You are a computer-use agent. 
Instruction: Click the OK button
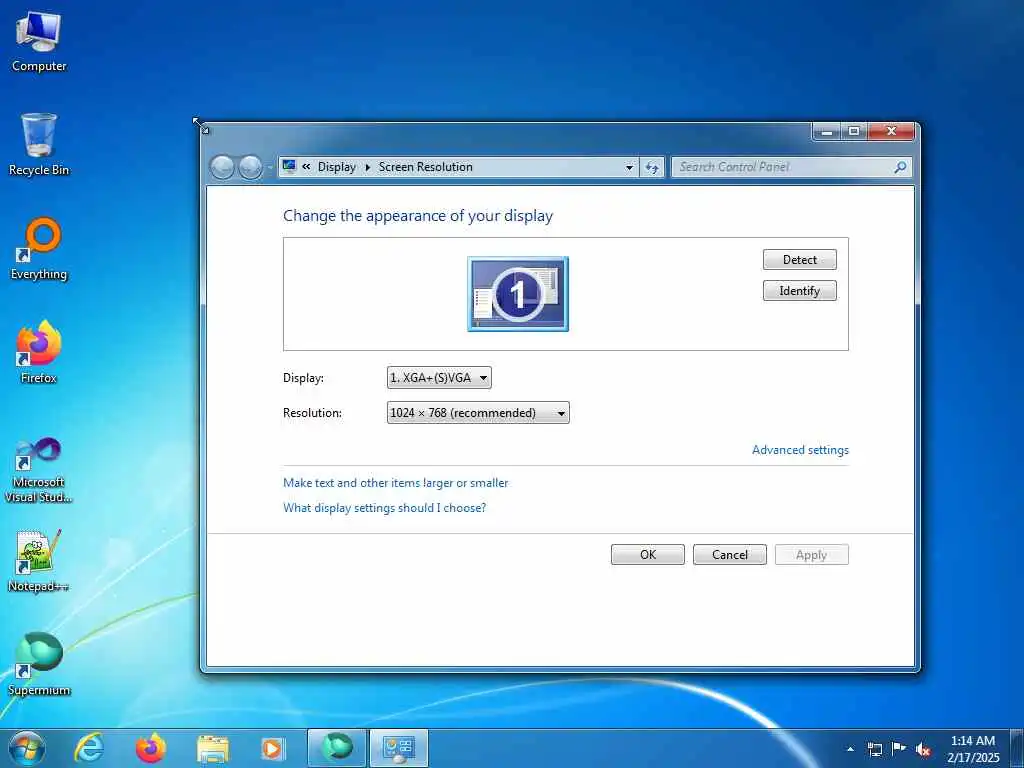pos(648,554)
